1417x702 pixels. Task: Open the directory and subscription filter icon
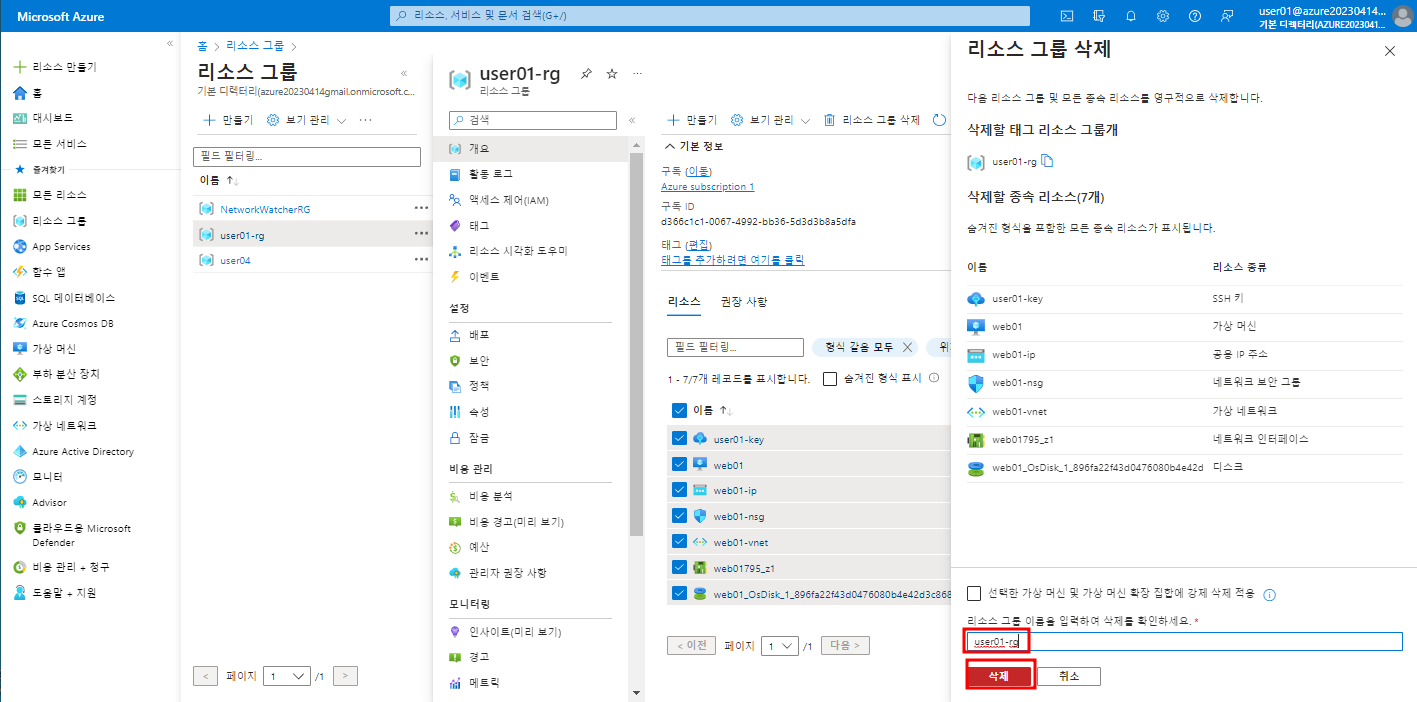tap(1099, 16)
